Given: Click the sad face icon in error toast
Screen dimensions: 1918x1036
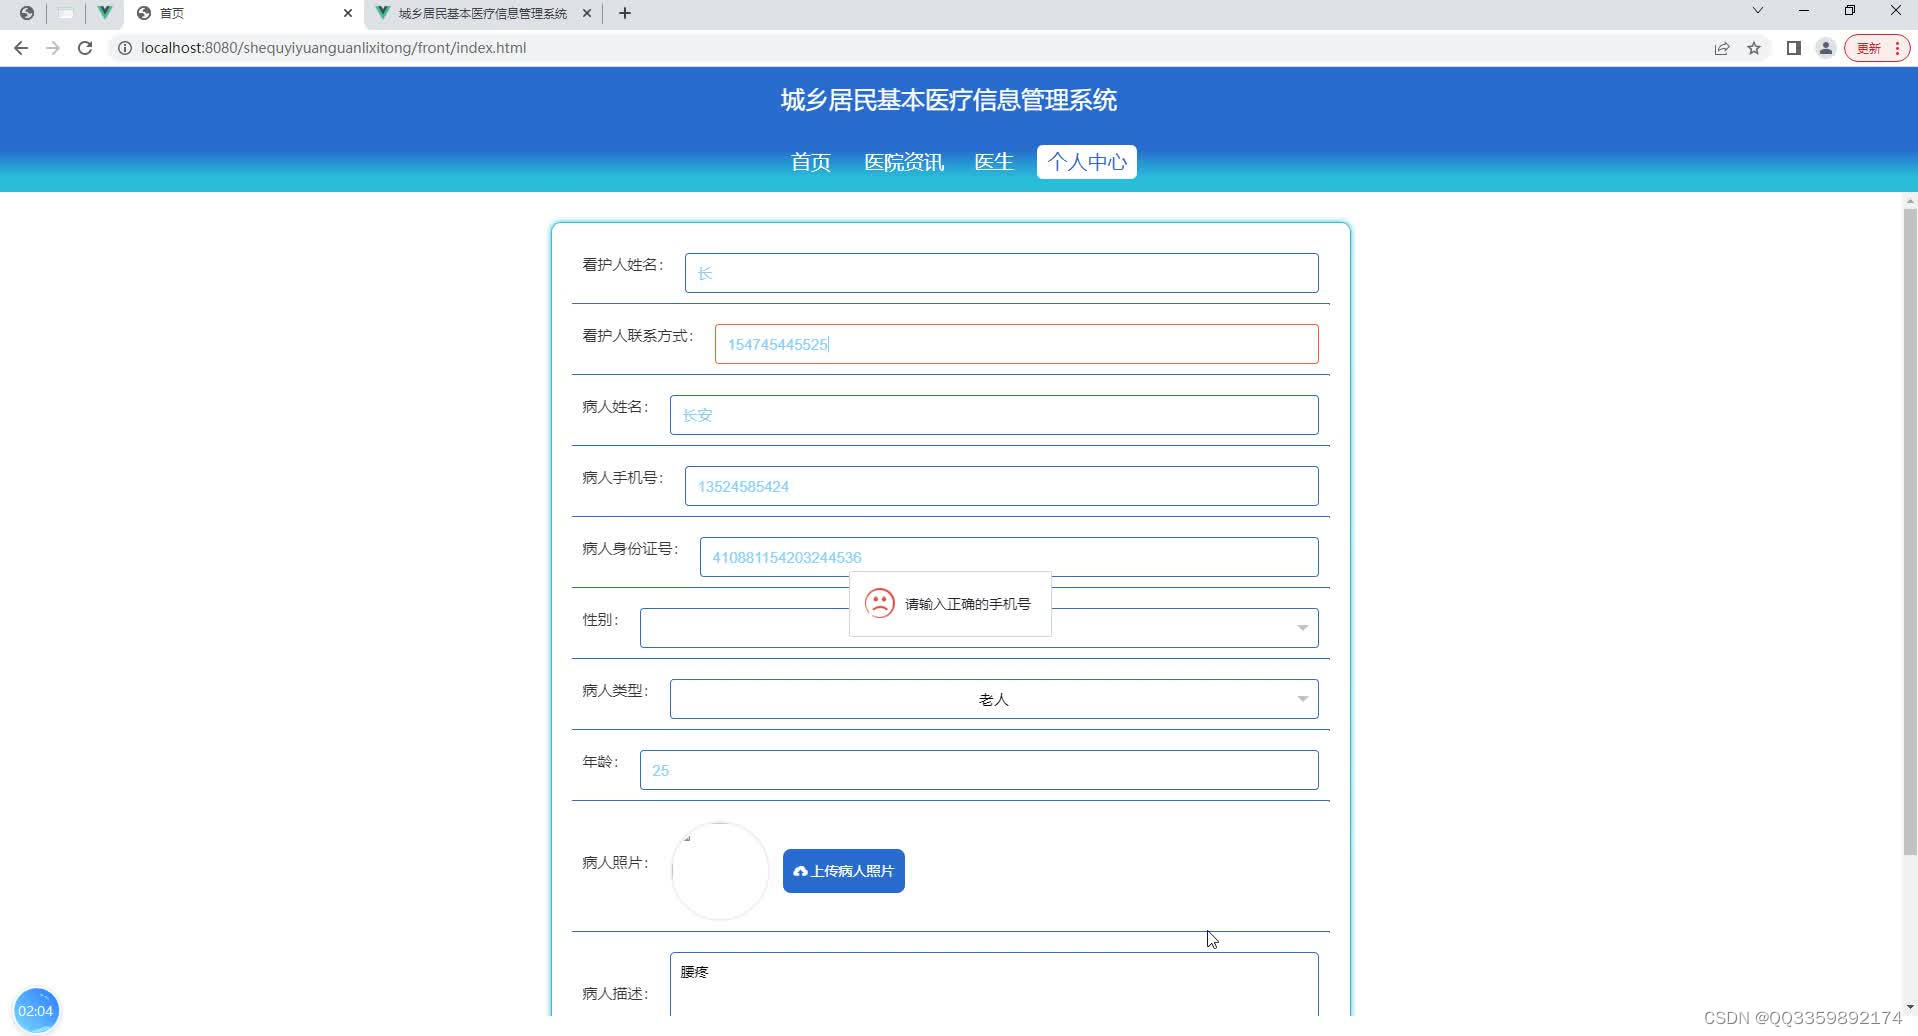Looking at the screenshot, I should pos(880,603).
